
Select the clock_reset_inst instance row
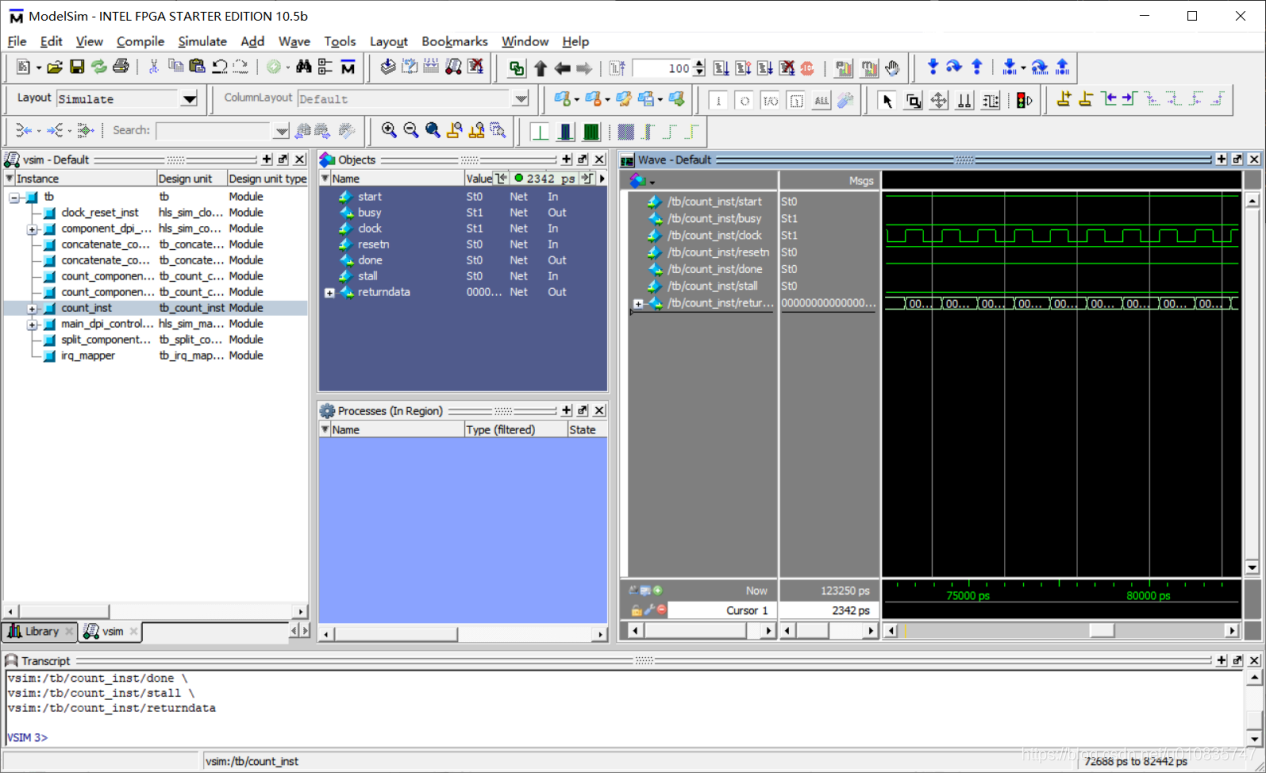155,213
